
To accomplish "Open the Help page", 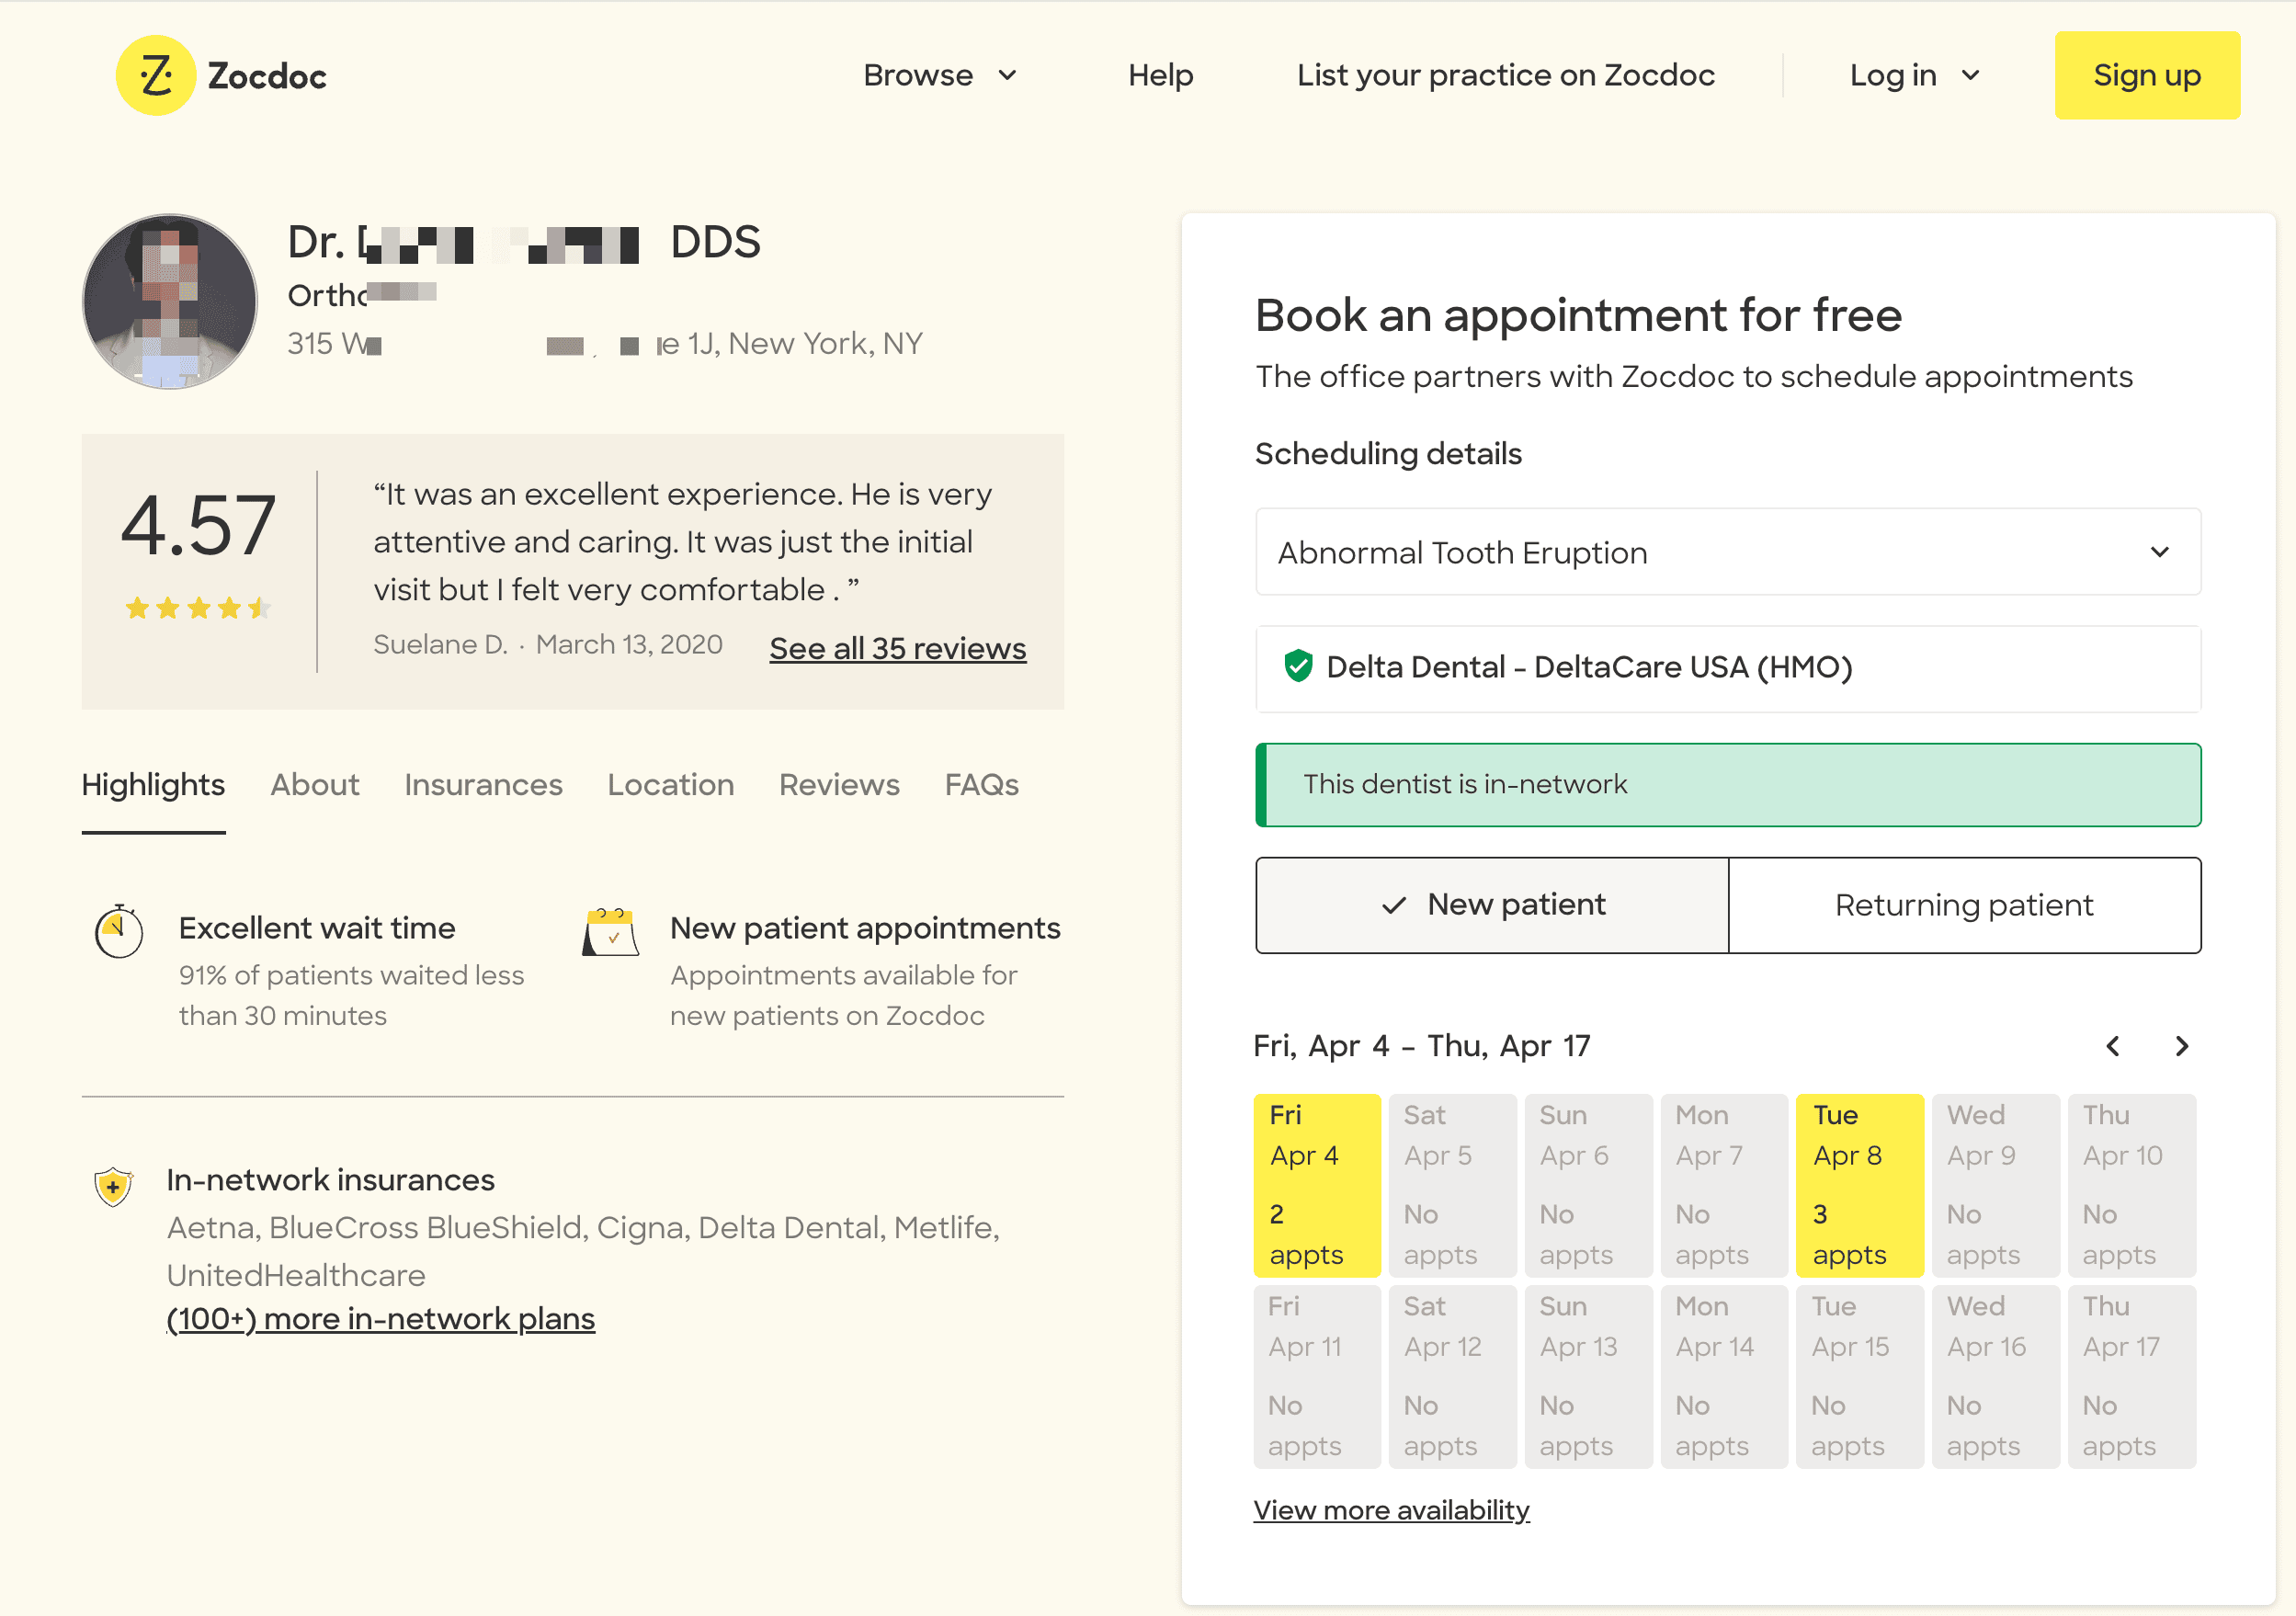I will 1160,75.
